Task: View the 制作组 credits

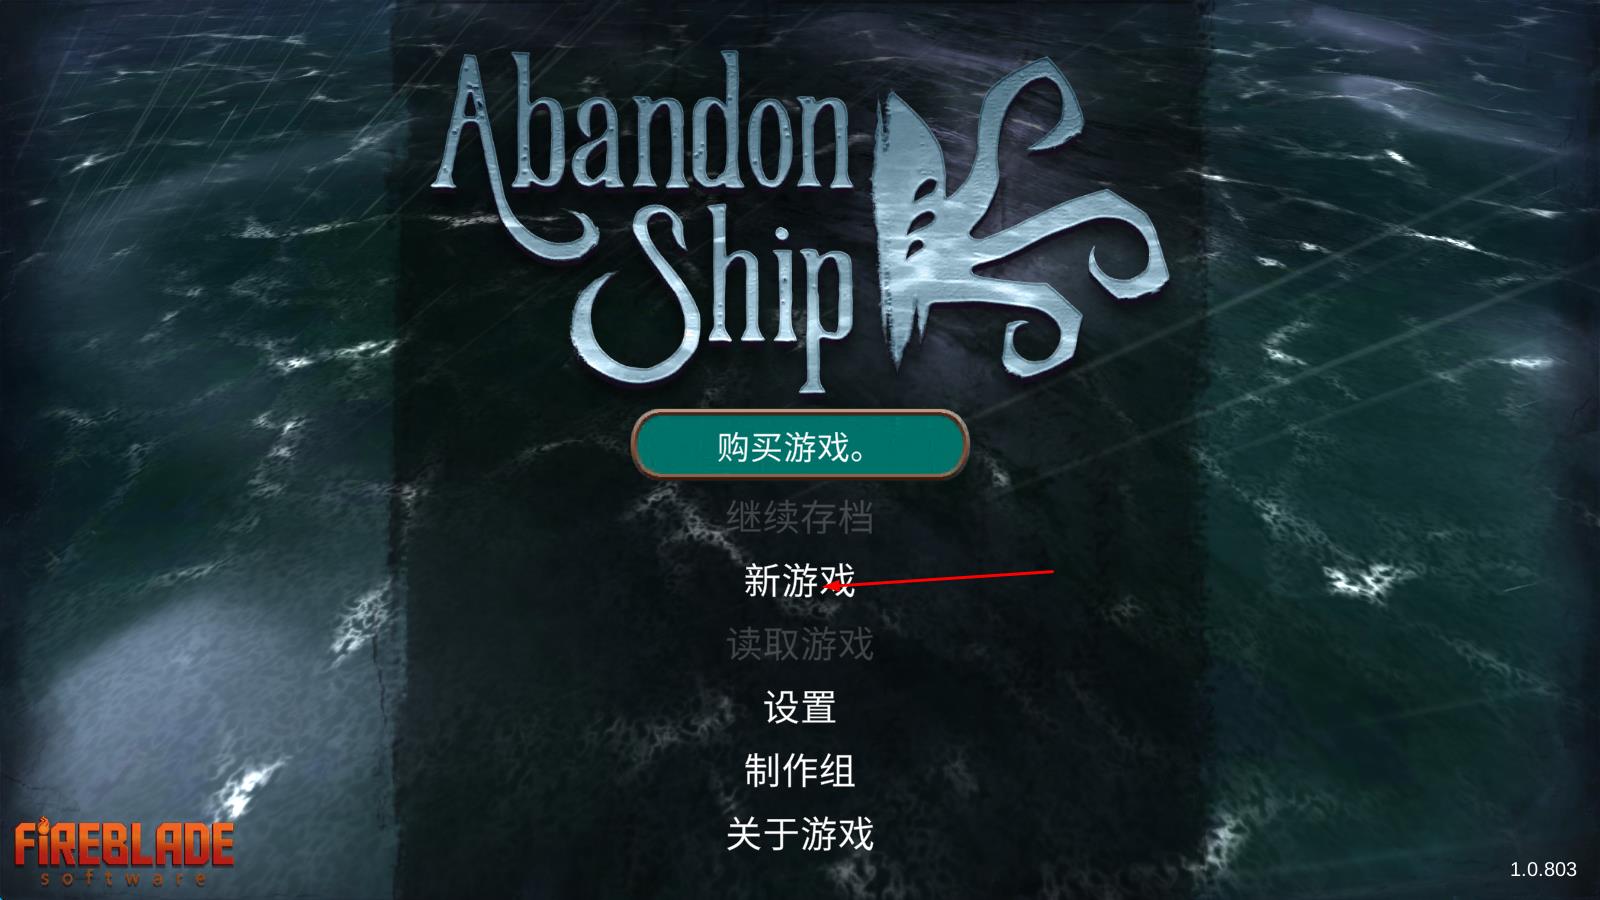Action: pos(799,770)
